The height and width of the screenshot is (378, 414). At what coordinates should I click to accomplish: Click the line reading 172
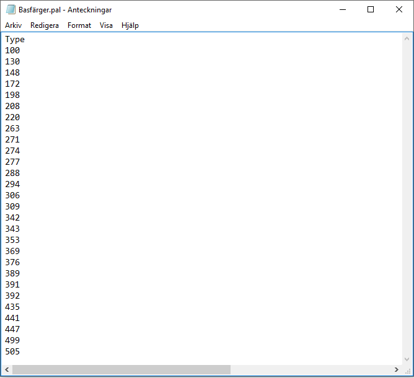point(12,84)
